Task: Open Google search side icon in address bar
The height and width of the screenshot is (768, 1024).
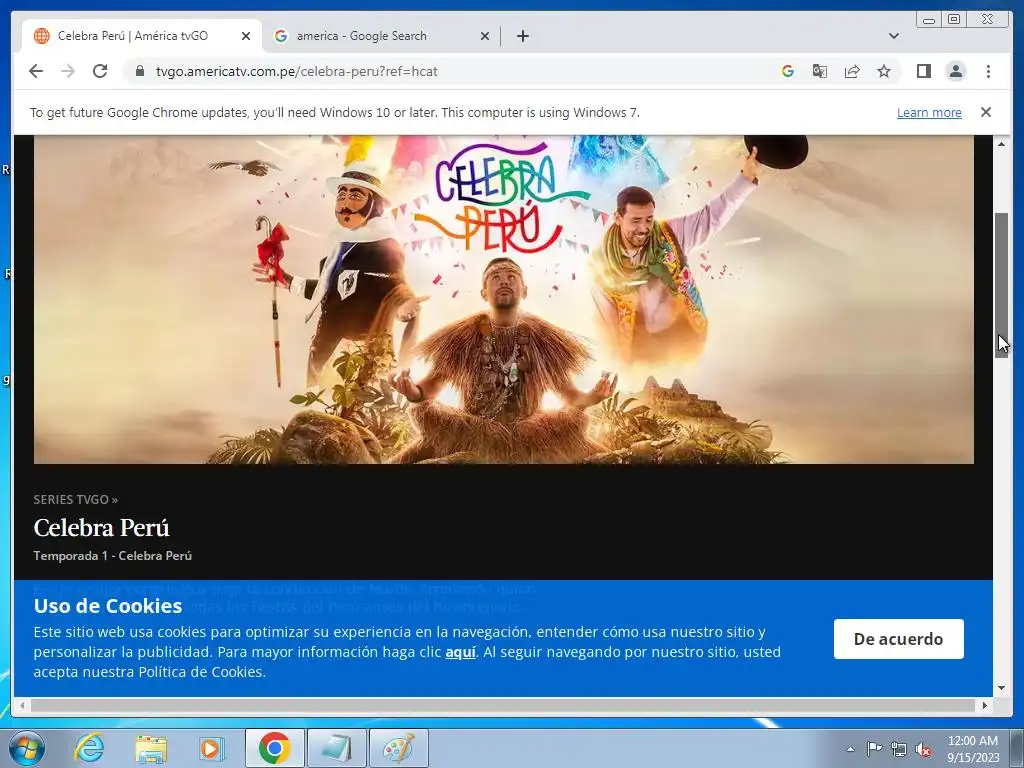Action: pyautogui.click(x=788, y=71)
